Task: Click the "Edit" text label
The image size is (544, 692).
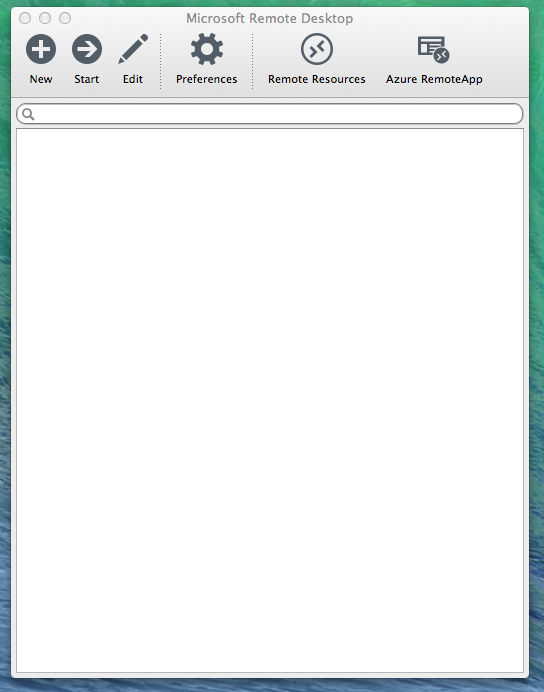Action: [x=133, y=79]
